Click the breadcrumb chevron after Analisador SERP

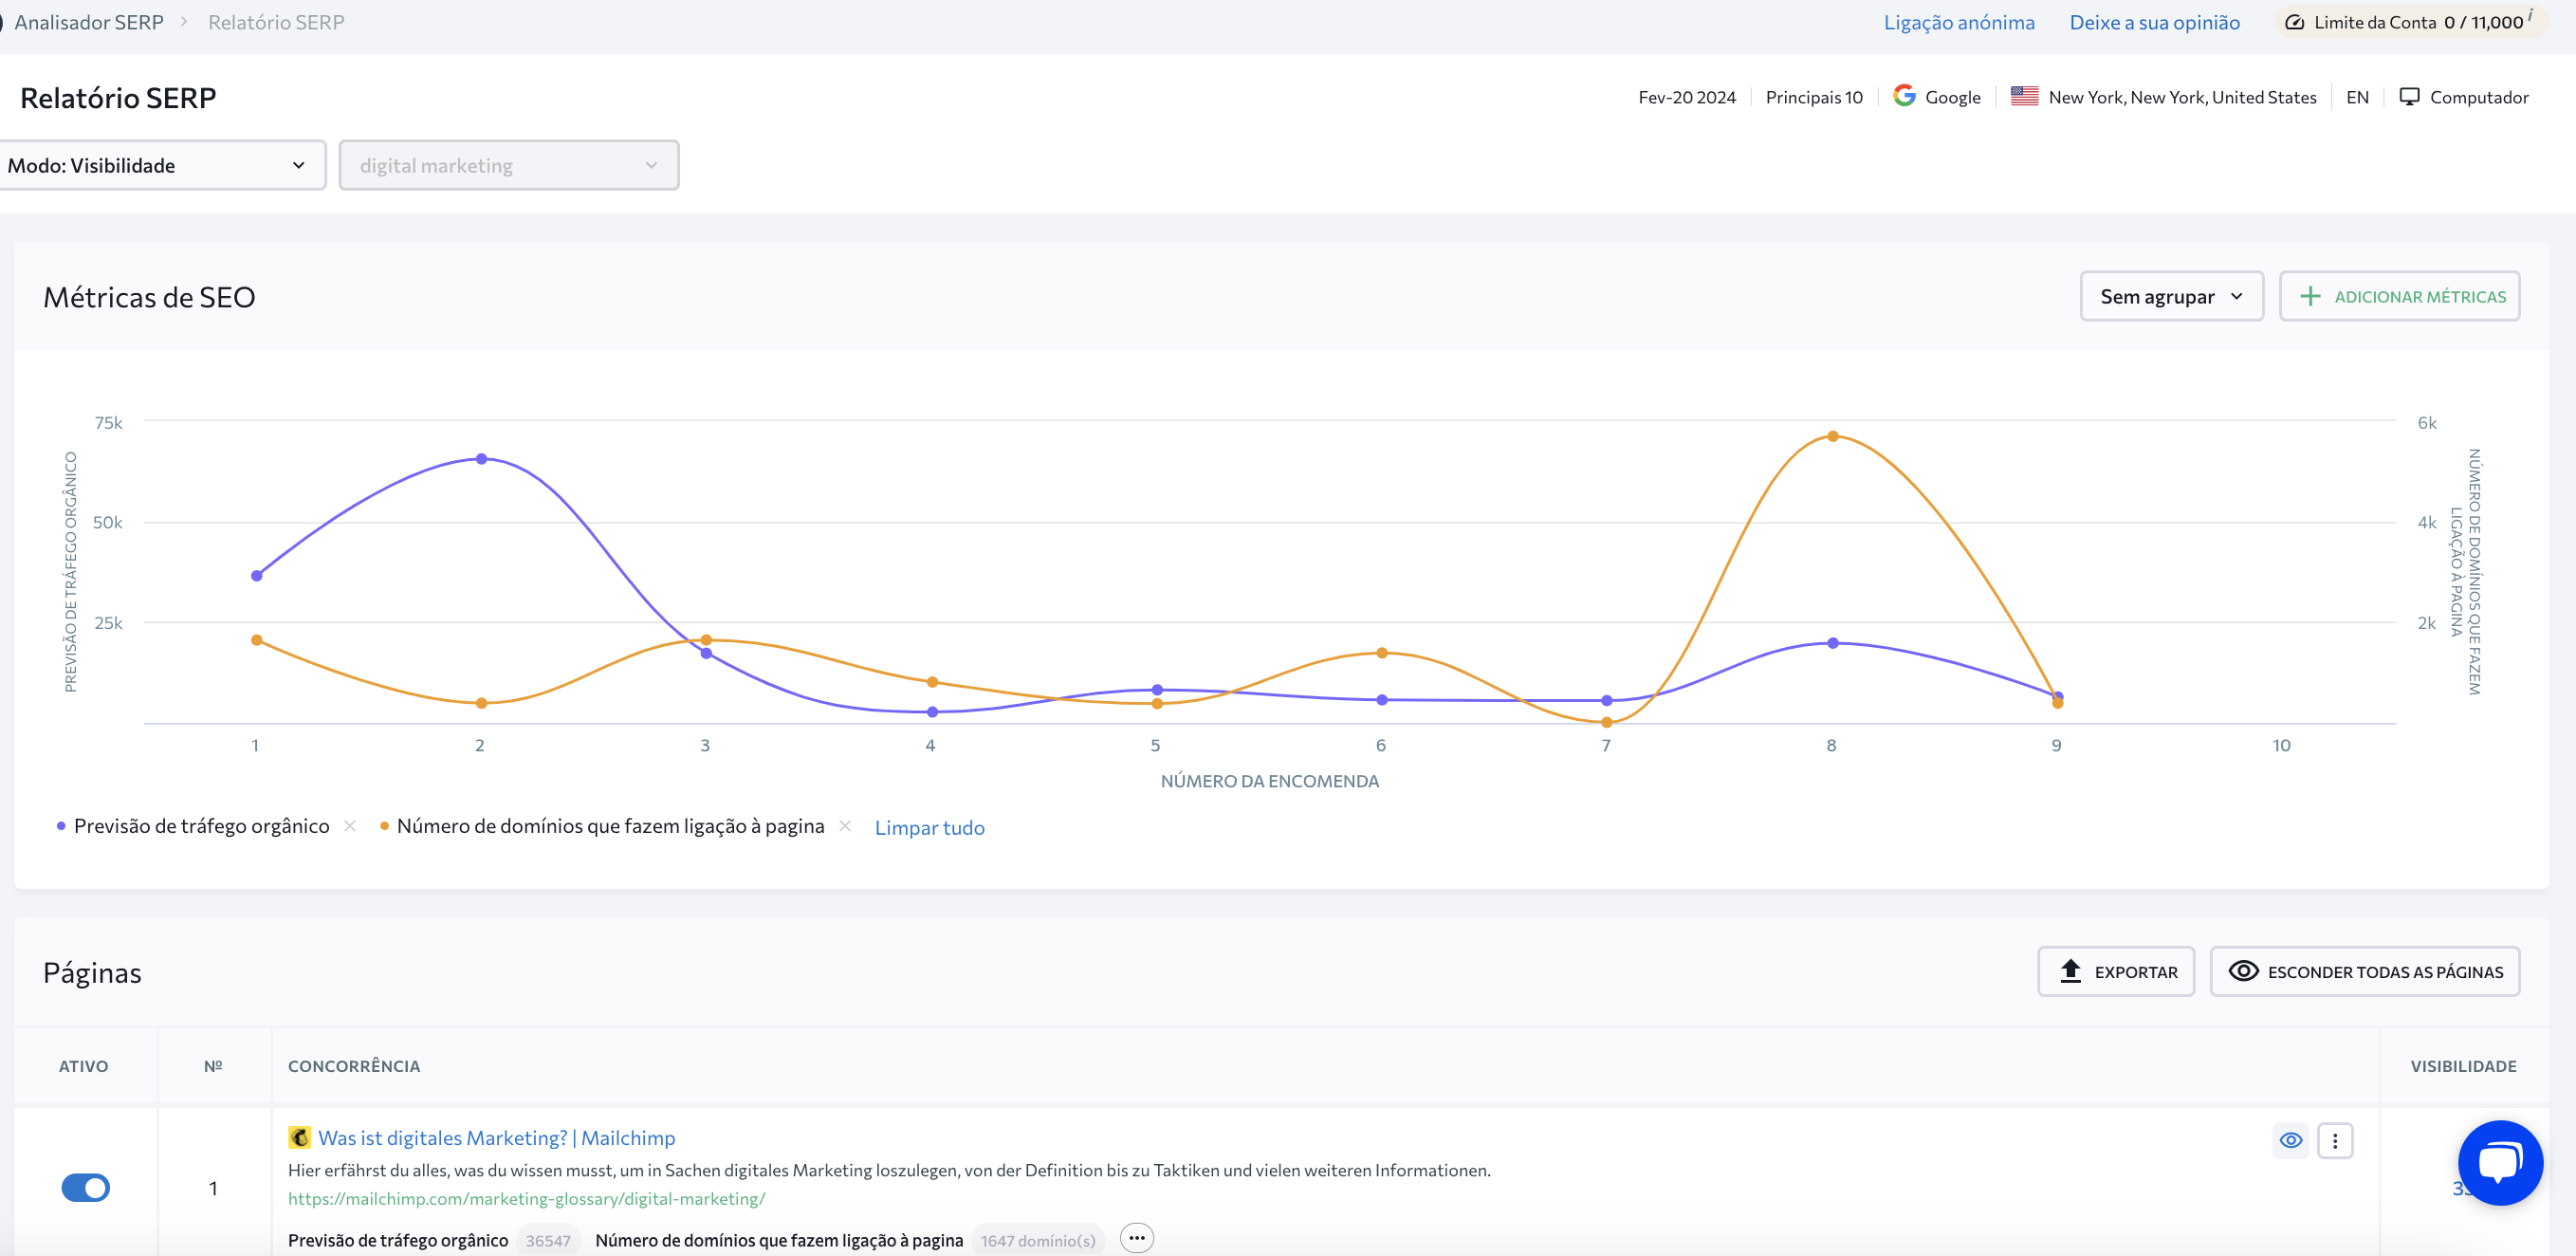pyautogui.click(x=184, y=21)
